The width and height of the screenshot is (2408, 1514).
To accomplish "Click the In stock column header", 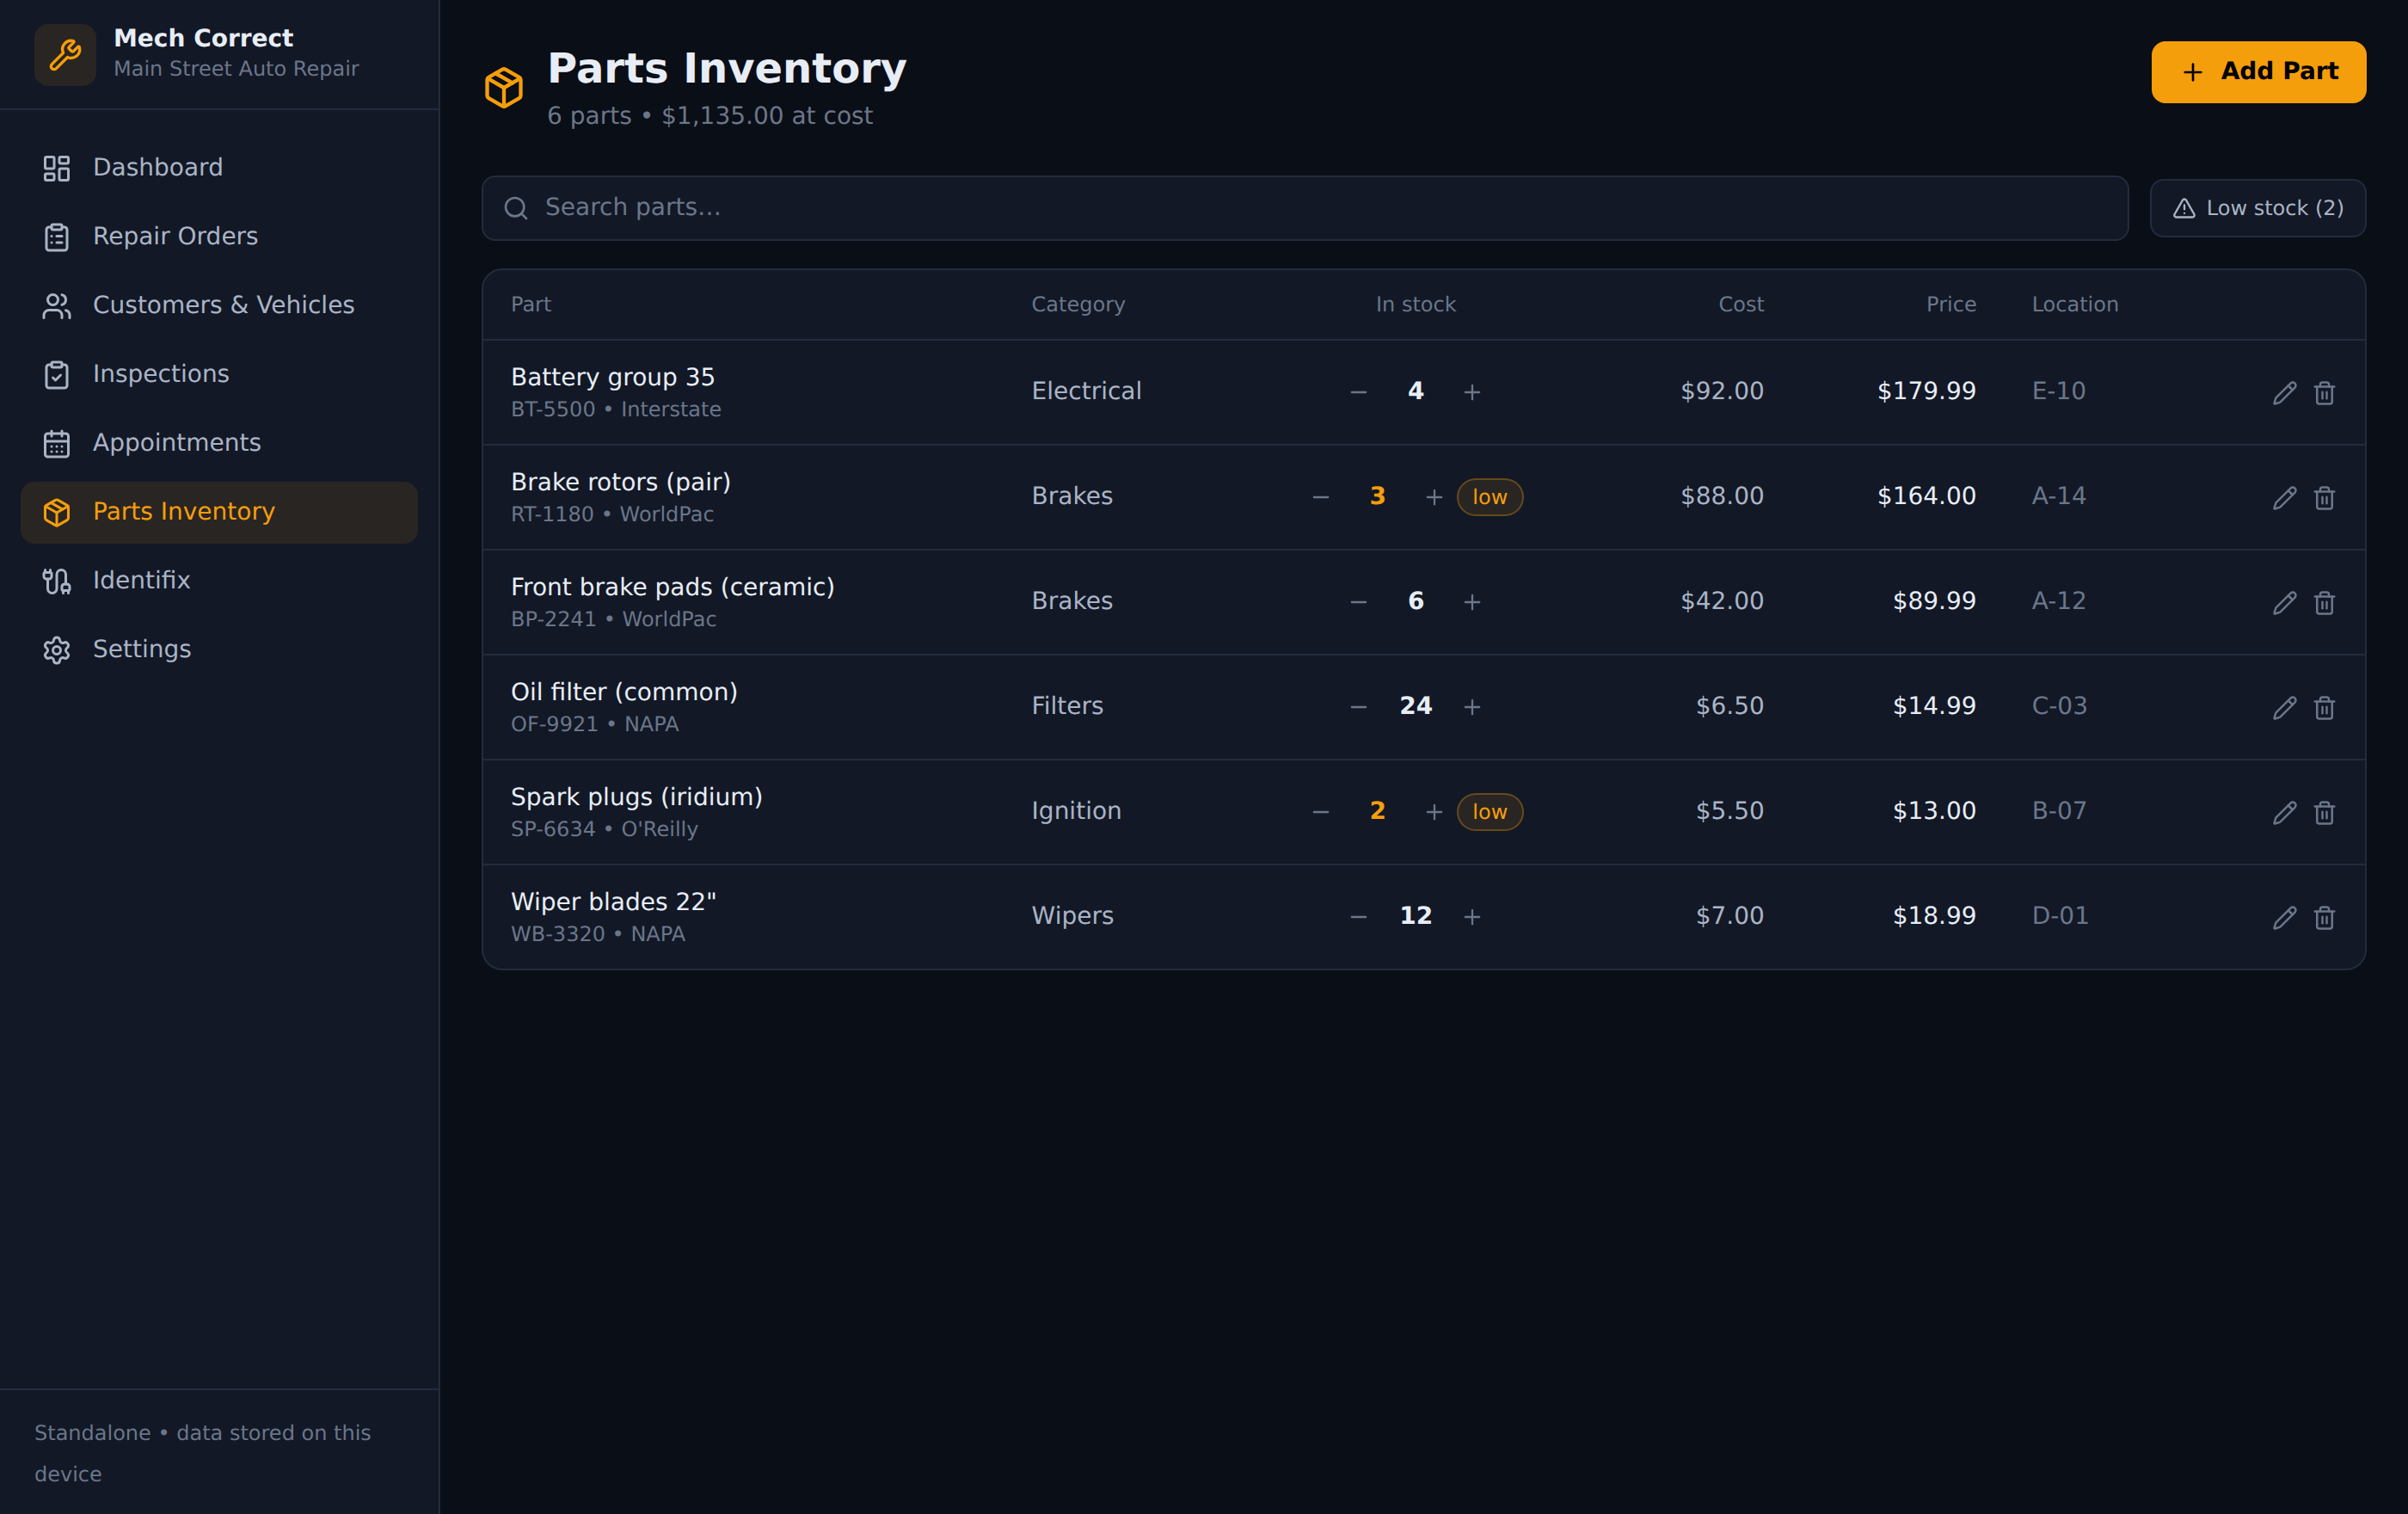I will tap(1415, 304).
